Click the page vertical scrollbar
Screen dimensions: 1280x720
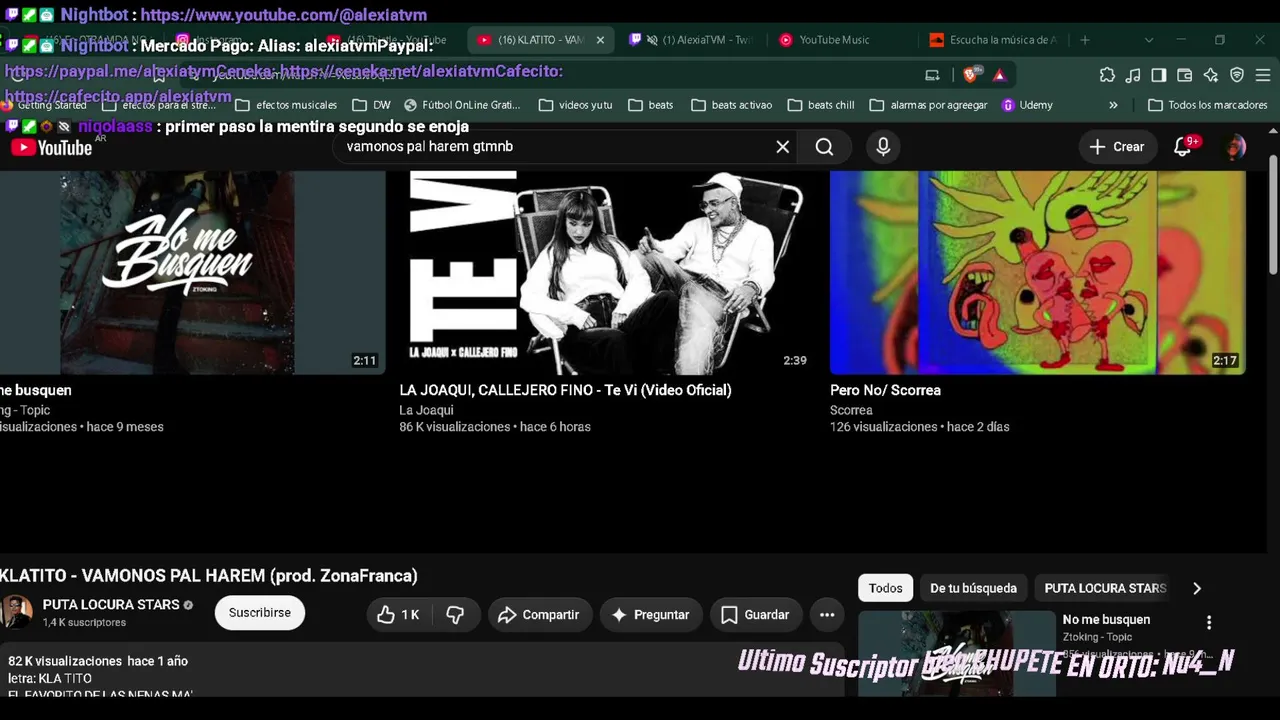tap(1273, 213)
